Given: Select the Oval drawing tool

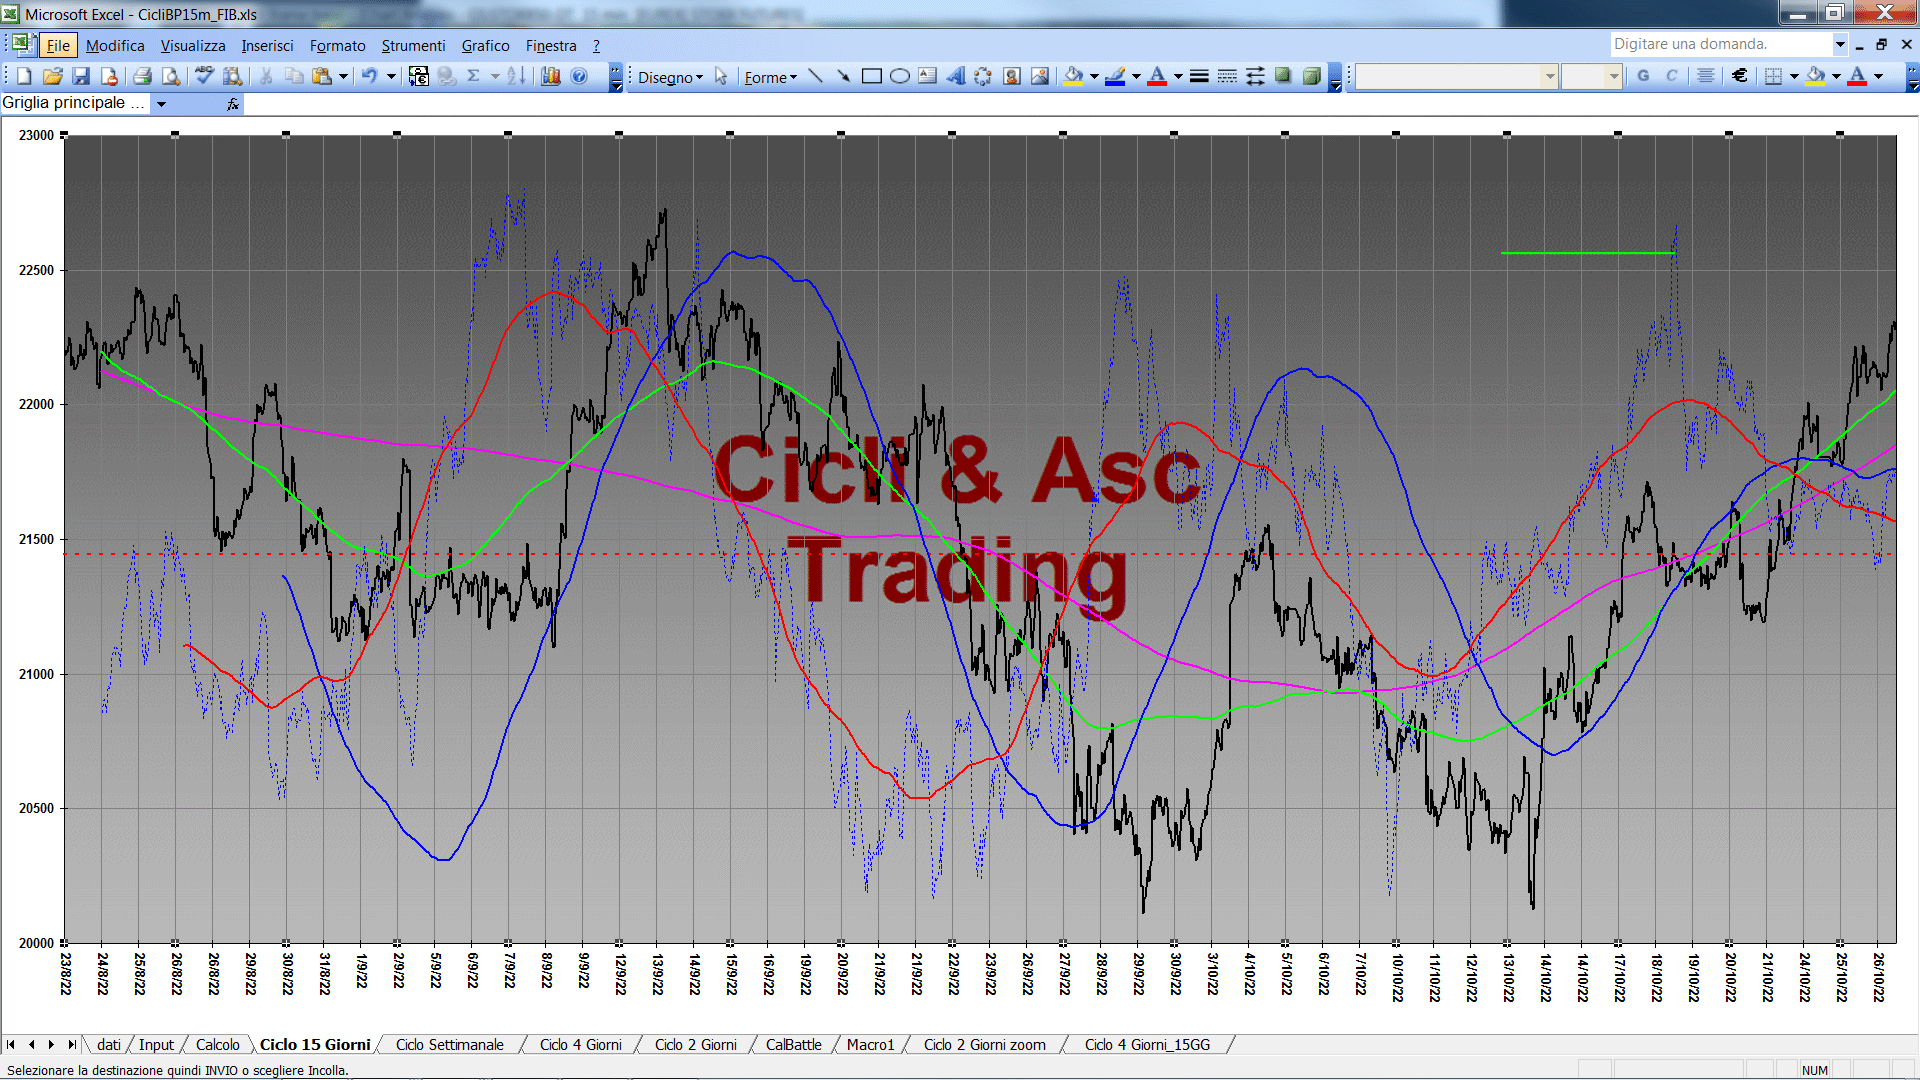Looking at the screenshot, I should 900,77.
